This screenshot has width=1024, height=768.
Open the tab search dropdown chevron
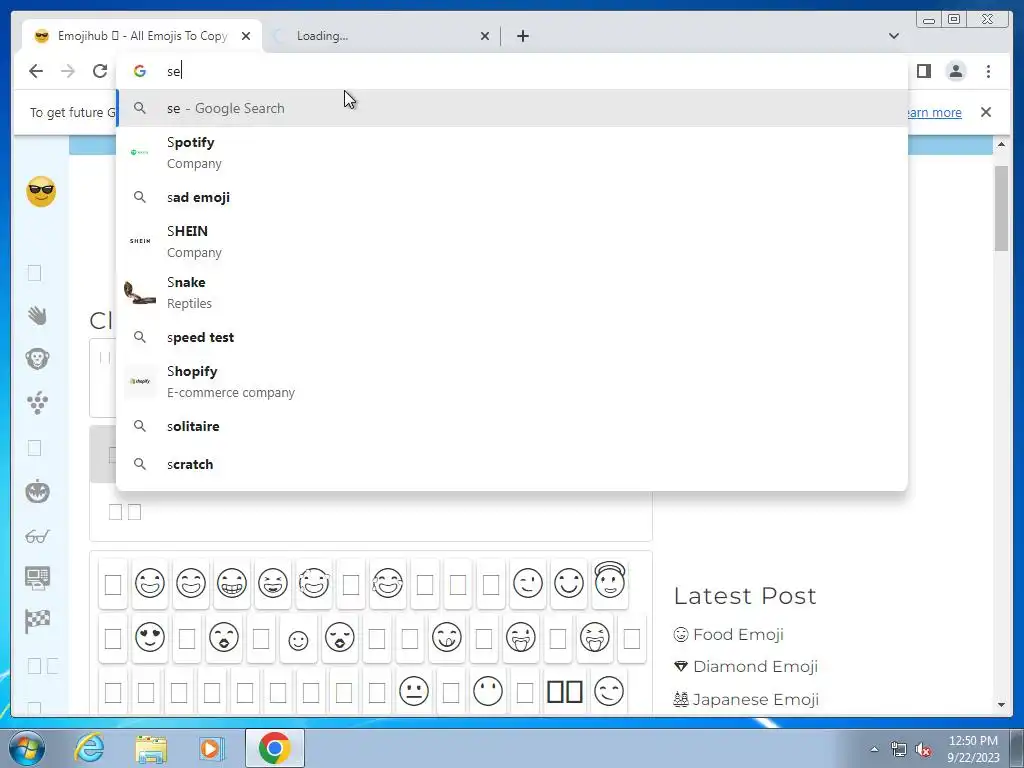[894, 36]
